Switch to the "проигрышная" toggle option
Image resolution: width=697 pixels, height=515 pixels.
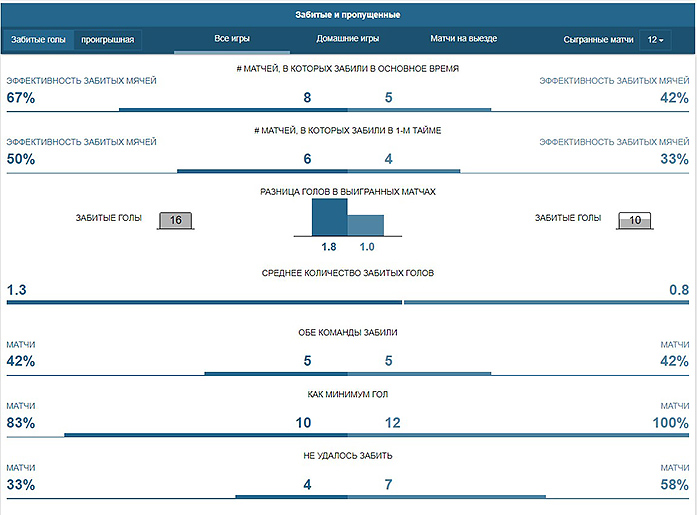[107, 40]
